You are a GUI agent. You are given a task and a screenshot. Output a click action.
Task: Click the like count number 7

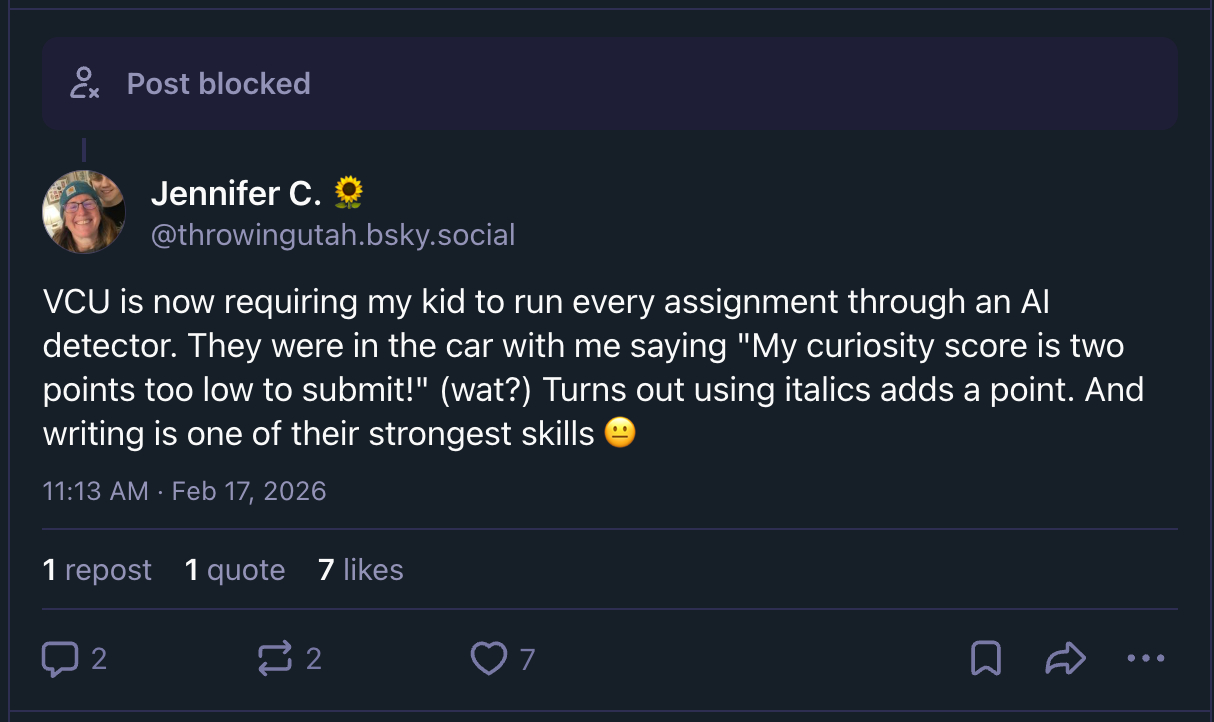coord(527,659)
